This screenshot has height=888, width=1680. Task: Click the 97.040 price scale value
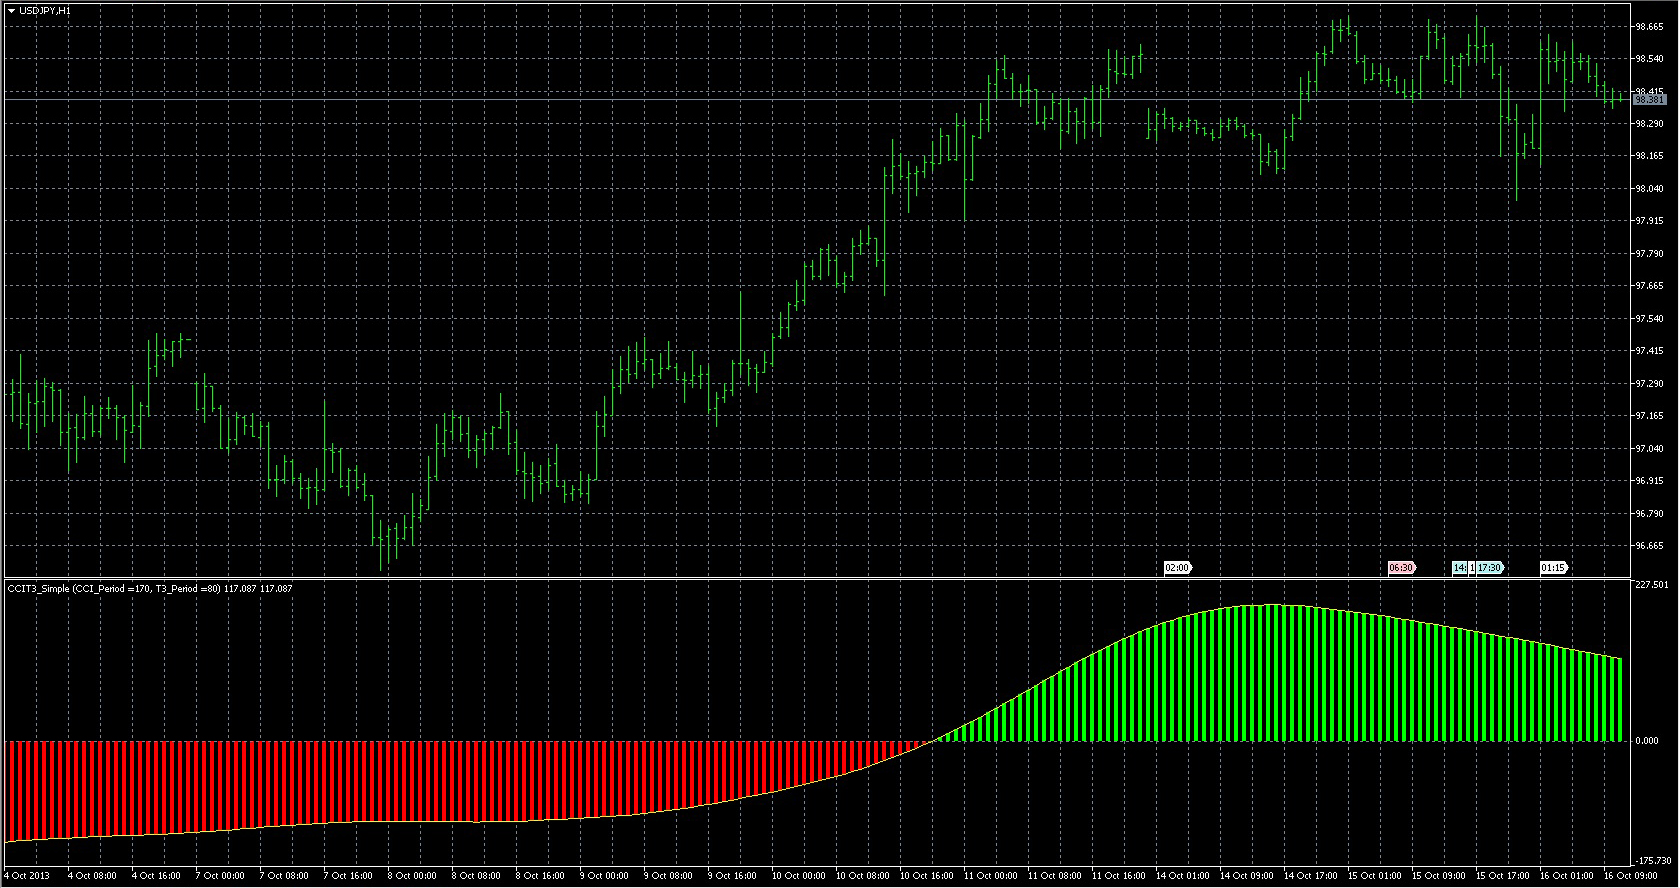click(1648, 449)
